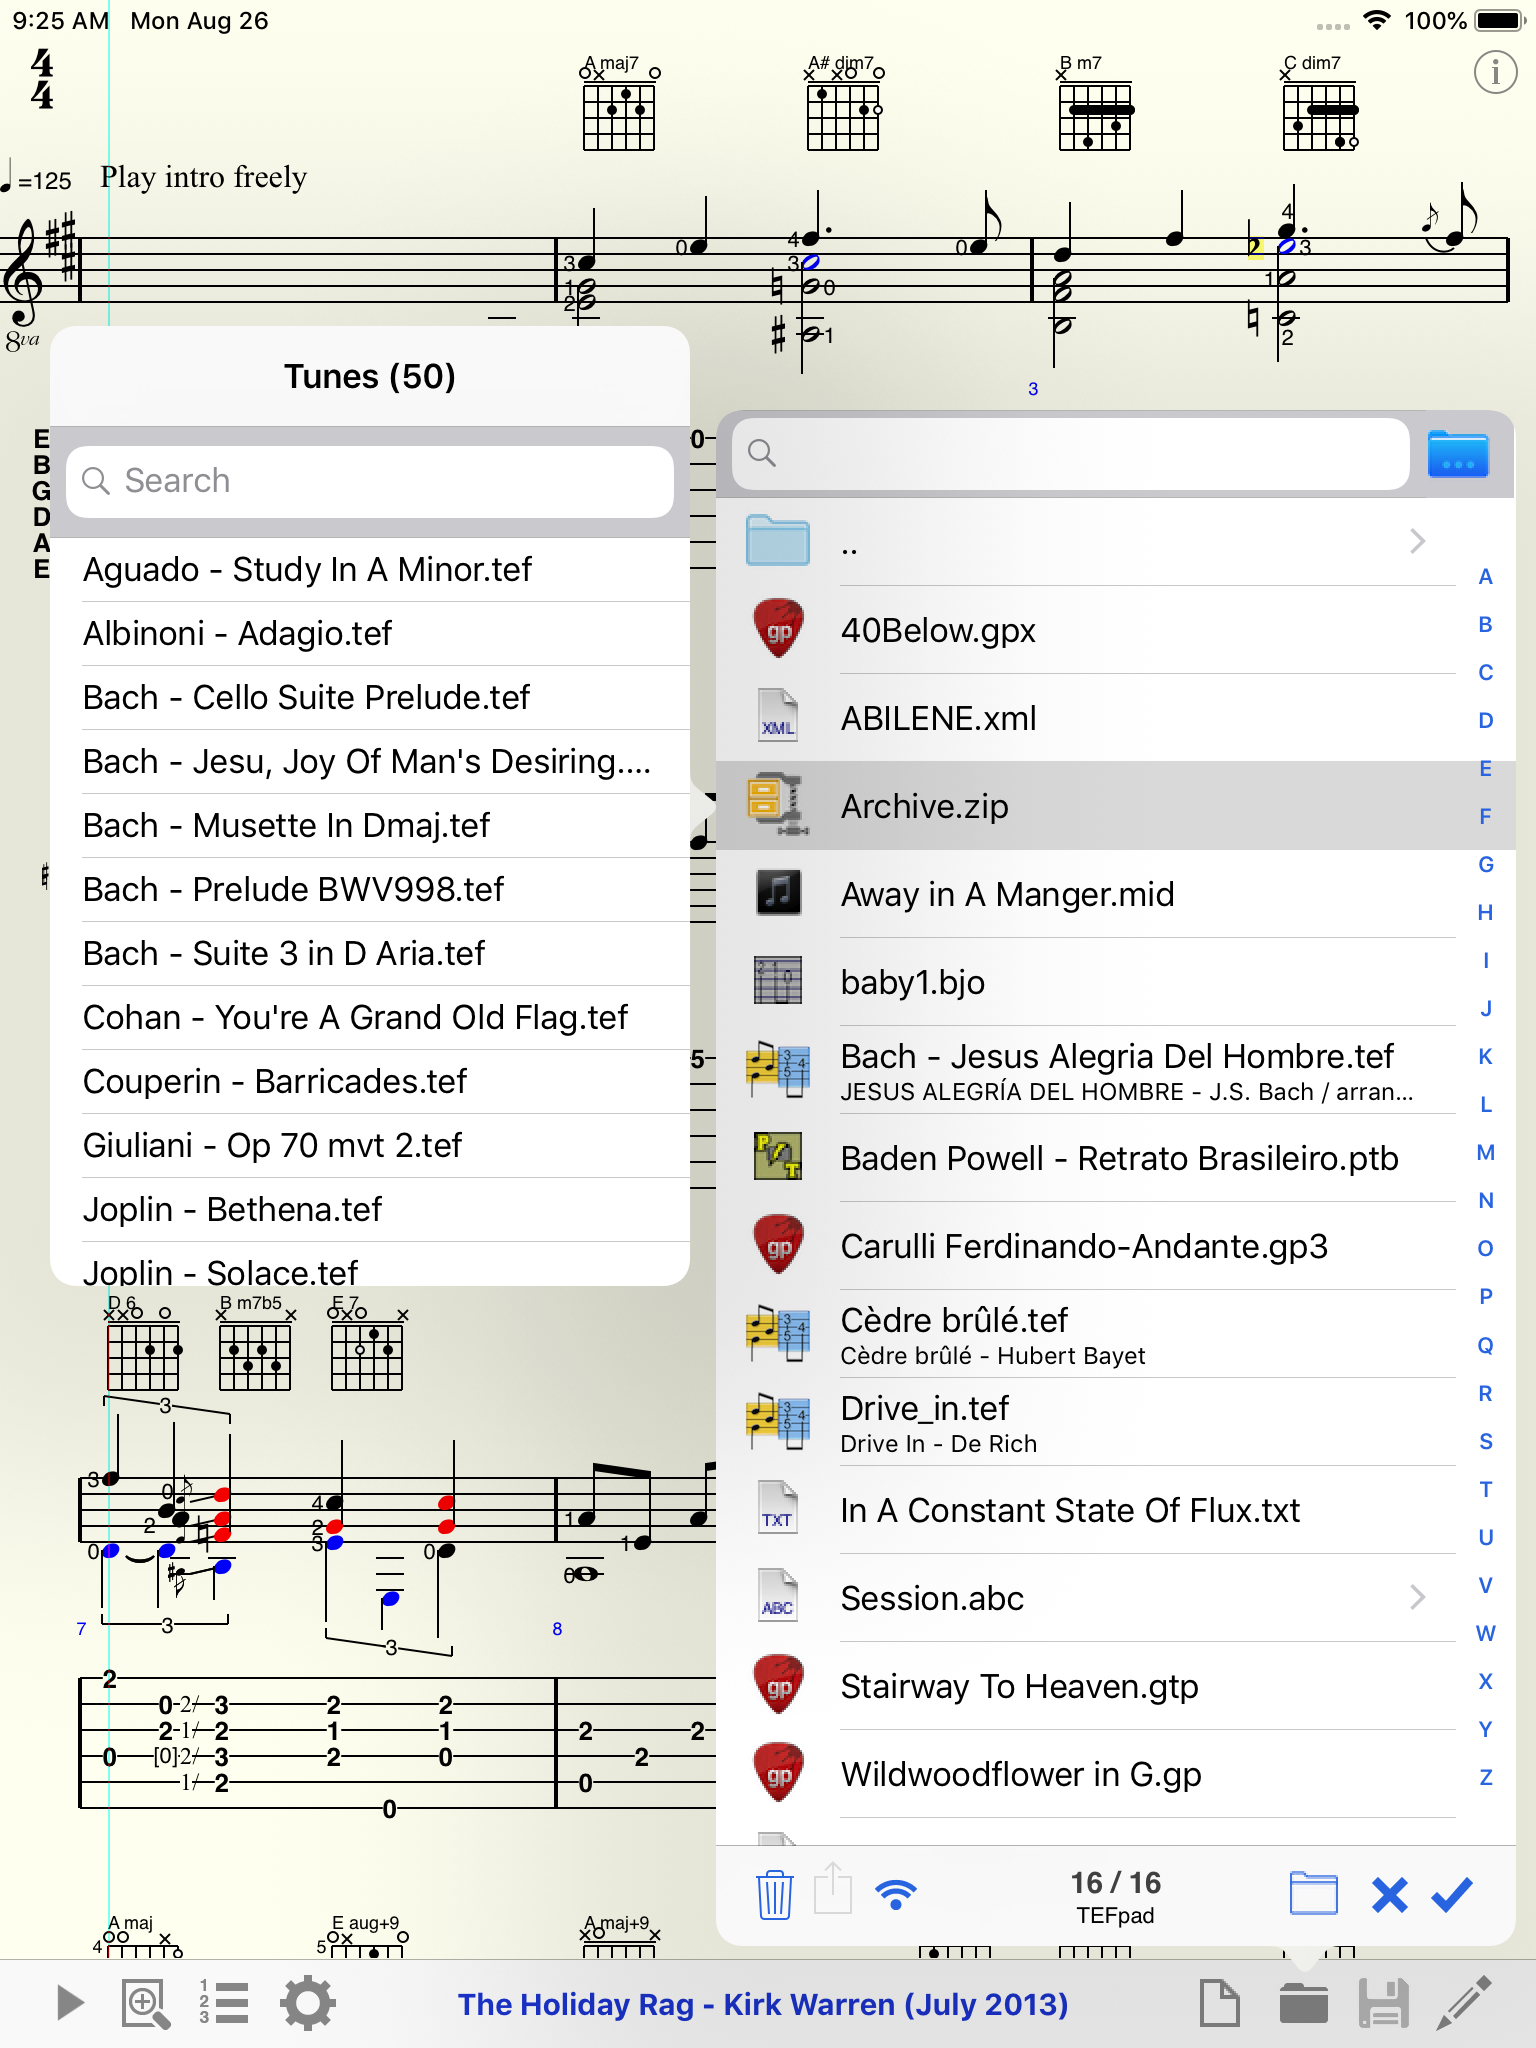Click the tempo marking =125

pyautogui.click(x=37, y=179)
